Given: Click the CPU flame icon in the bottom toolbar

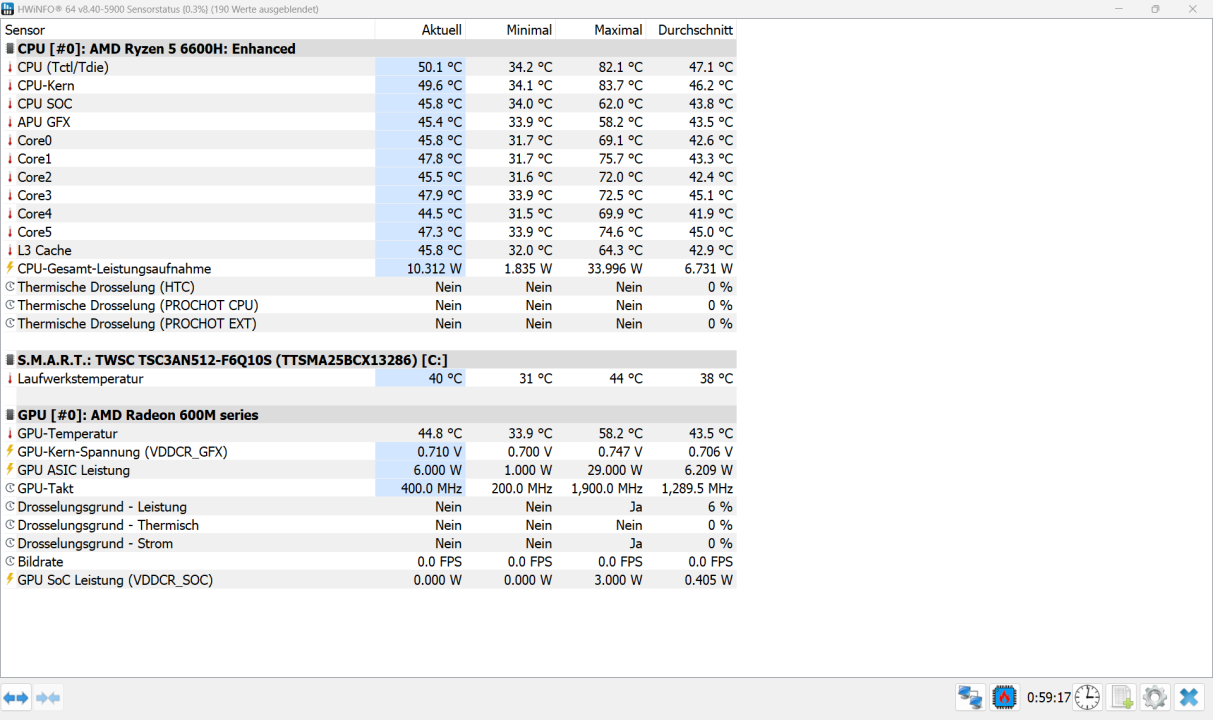Looking at the screenshot, I should (x=1003, y=697).
